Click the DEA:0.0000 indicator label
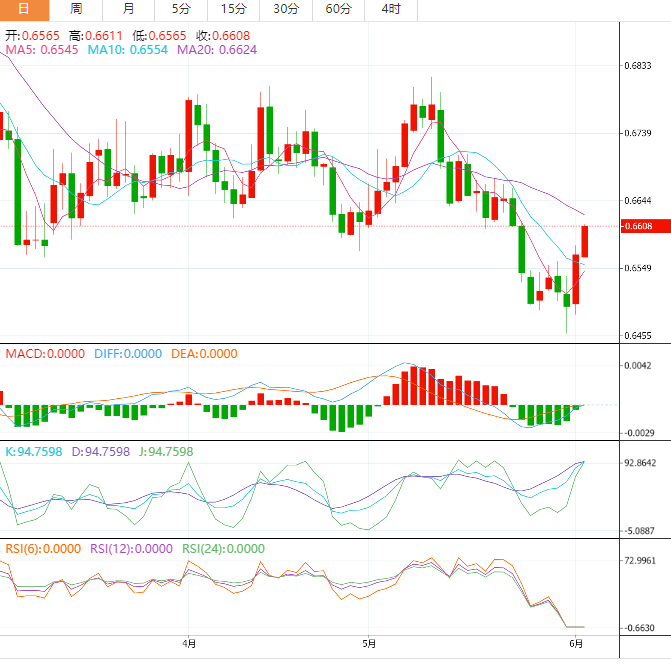Image resolution: width=671 pixels, height=668 pixels. [204, 354]
